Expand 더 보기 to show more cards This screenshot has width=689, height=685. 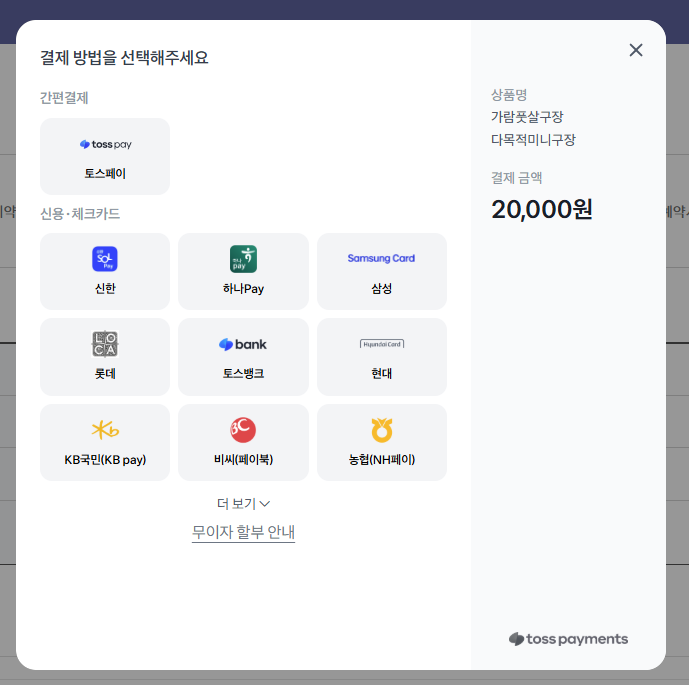[x=243, y=504]
